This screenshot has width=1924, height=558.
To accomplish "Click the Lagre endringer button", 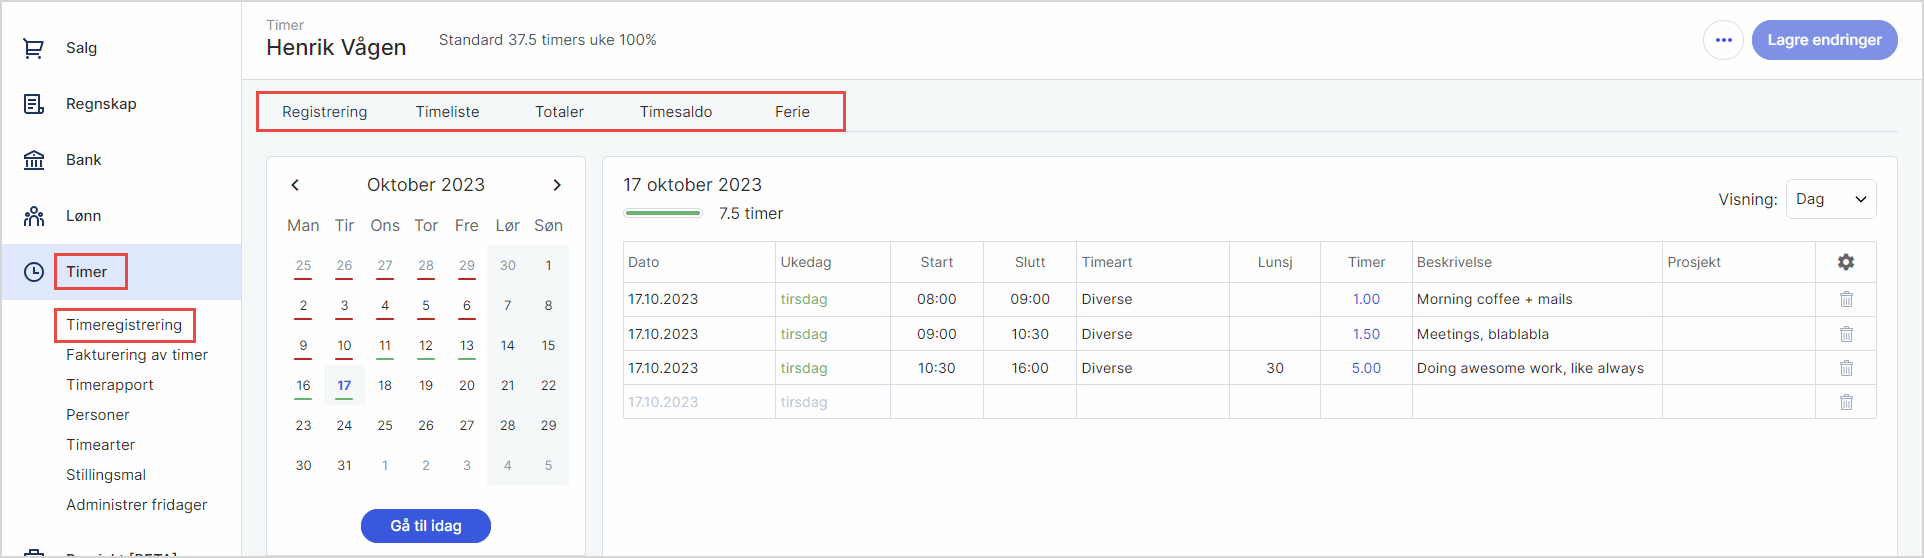I will pyautogui.click(x=1824, y=40).
